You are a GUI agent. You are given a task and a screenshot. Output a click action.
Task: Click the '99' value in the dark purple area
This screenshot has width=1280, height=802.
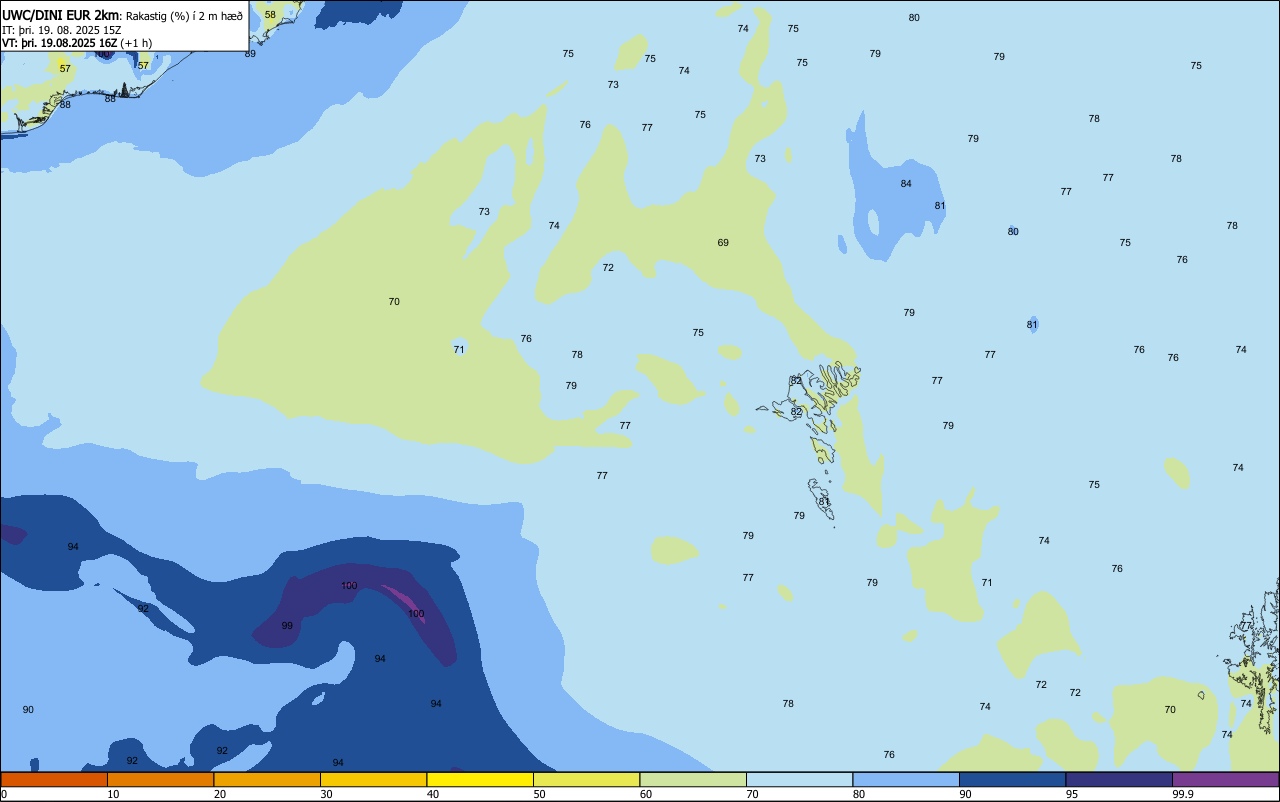(x=287, y=626)
